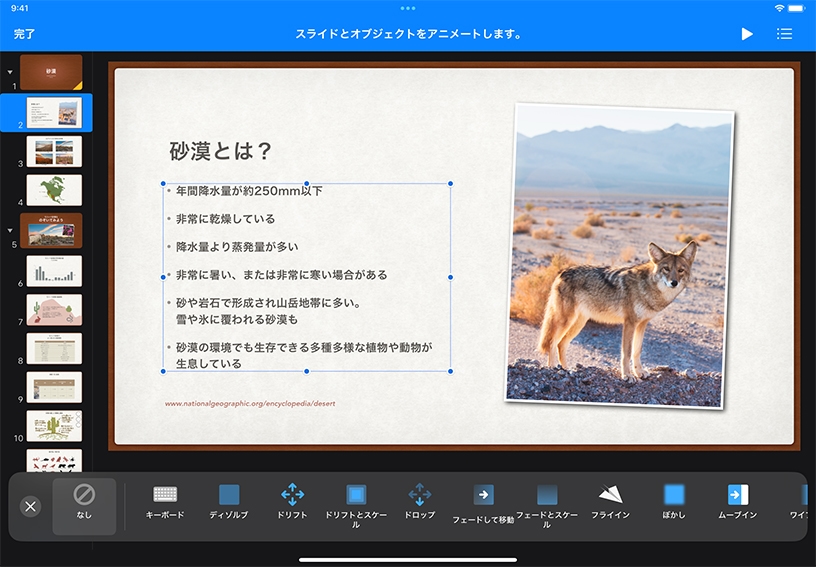Apply the ドロップ animation

click(420, 502)
